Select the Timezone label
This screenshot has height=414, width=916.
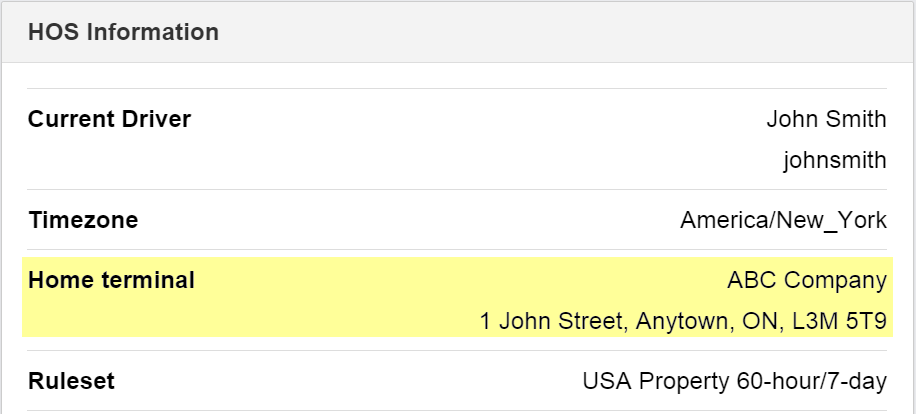tap(83, 220)
